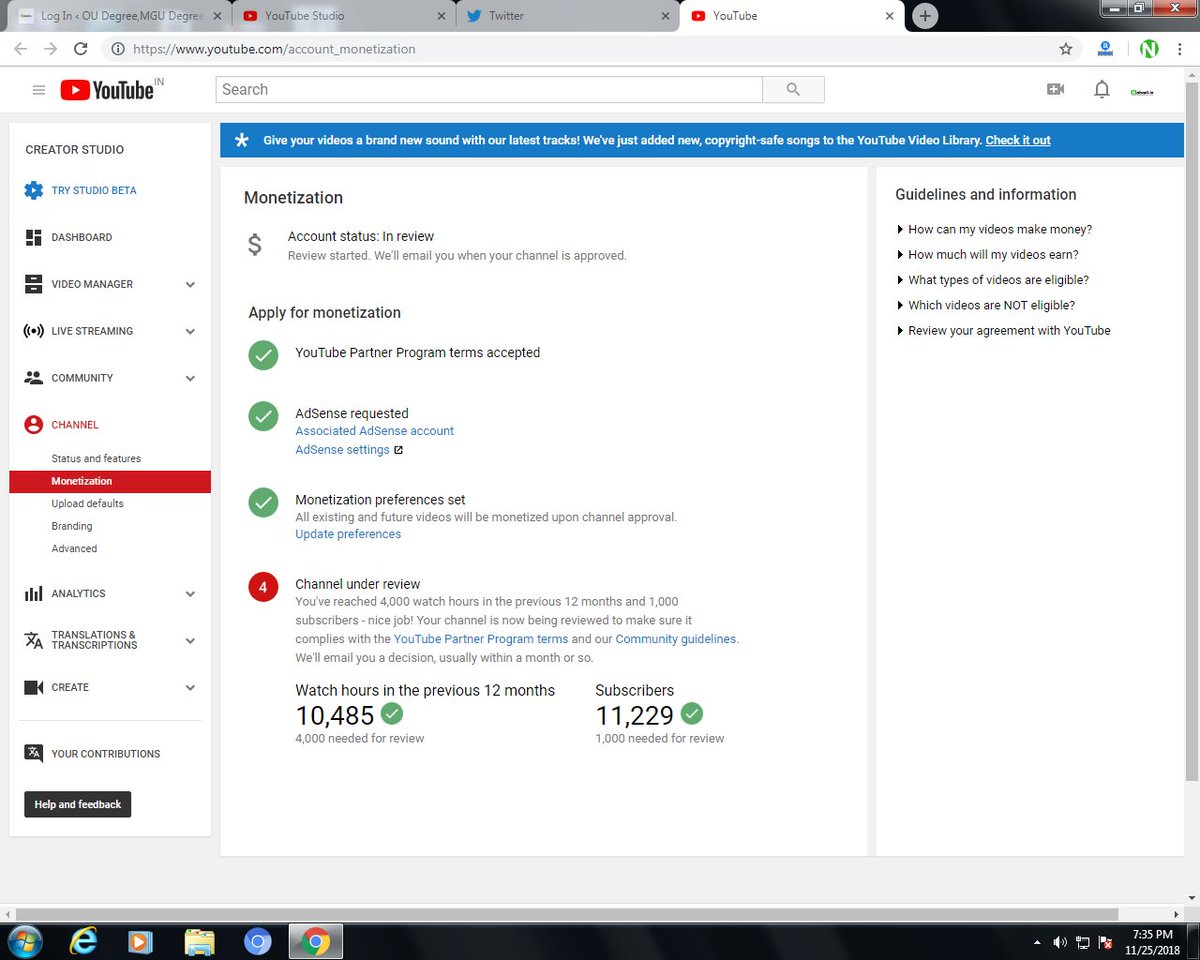
Task: Click the Translations & Transcriptions icon
Action: tap(33, 640)
